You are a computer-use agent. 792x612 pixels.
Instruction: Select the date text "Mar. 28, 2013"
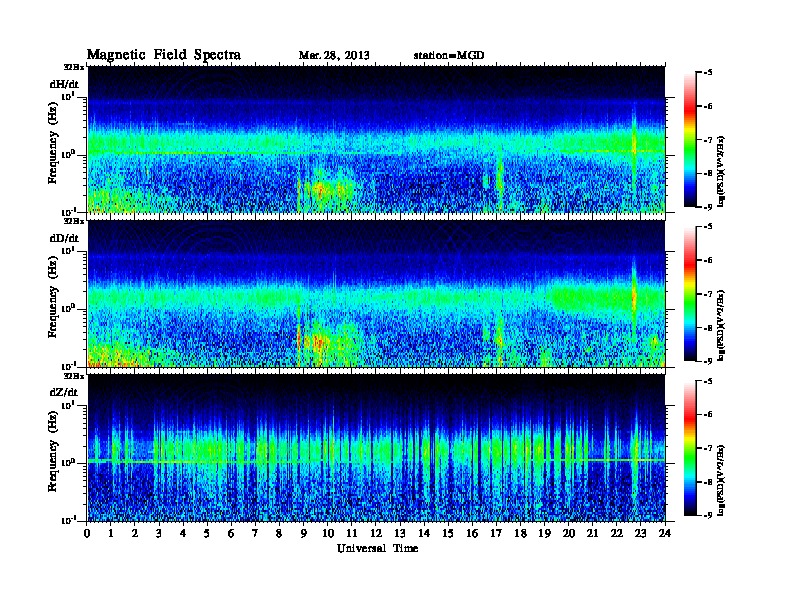334,56
